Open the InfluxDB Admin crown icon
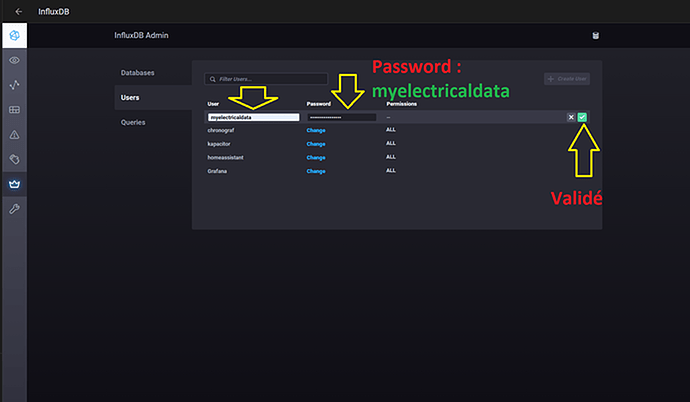Viewport: 690px width, 402px height. click(x=15, y=184)
